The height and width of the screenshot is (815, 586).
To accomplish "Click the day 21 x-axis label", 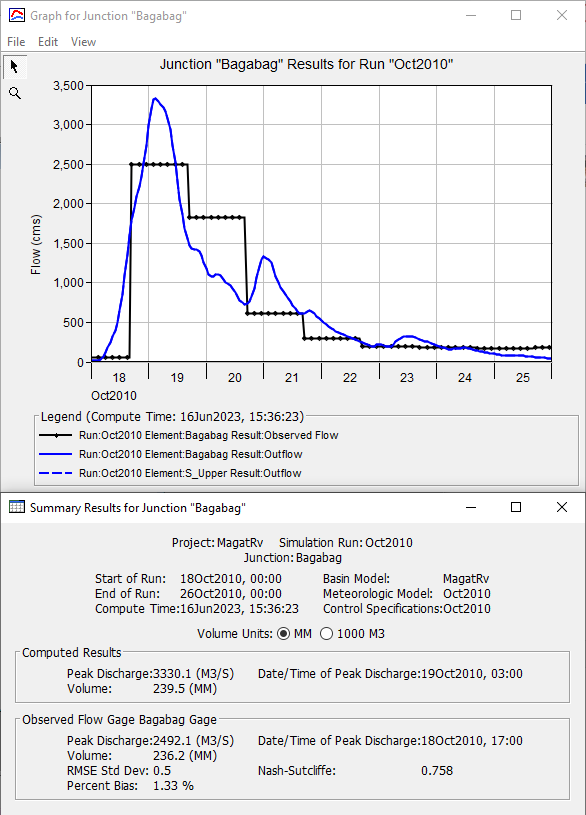I will click(292, 378).
